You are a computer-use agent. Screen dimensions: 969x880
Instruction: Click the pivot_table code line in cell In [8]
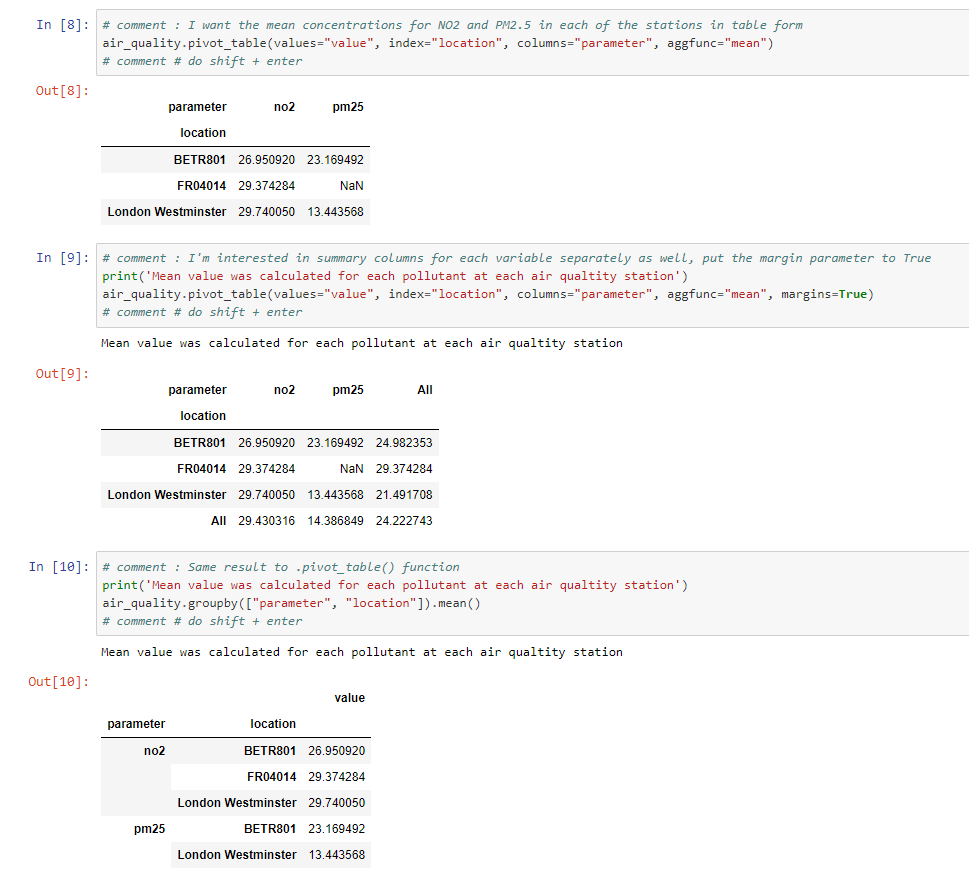pyautogui.click(x=437, y=43)
